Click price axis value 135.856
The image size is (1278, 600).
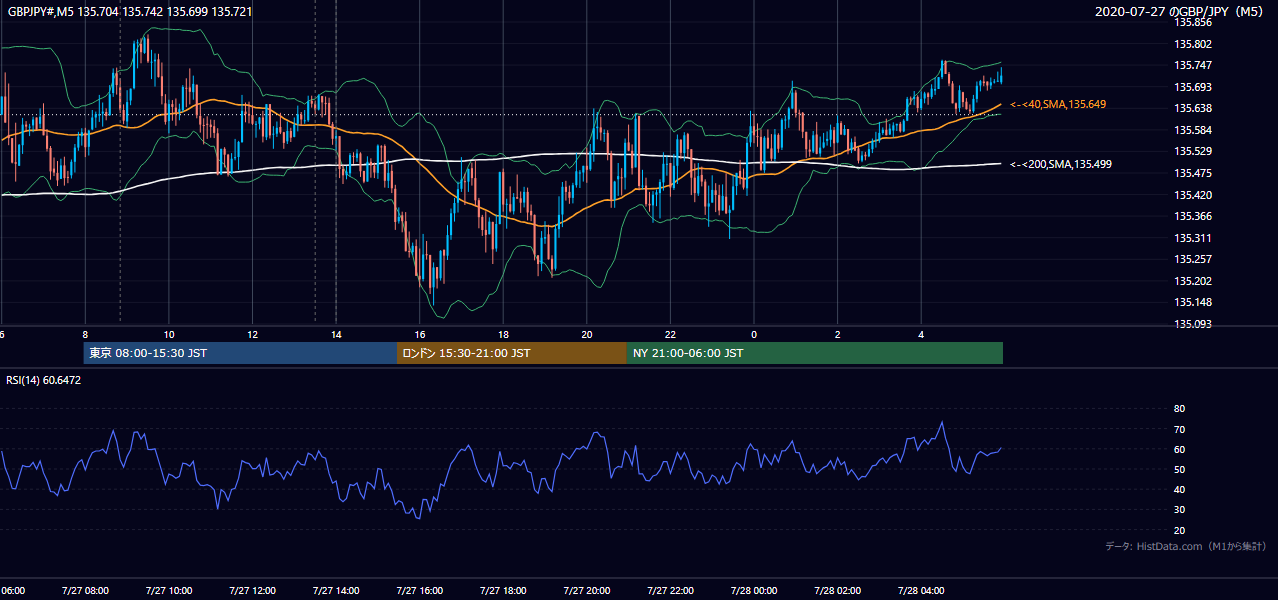pos(1193,22)
